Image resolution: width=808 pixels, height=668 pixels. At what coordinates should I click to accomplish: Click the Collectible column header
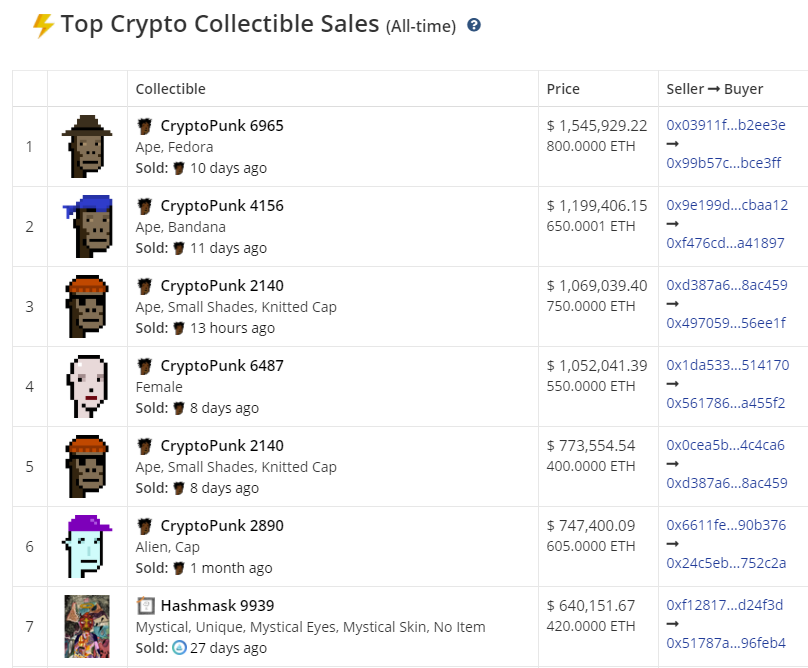pyautogui.click(x=170, y=89)
